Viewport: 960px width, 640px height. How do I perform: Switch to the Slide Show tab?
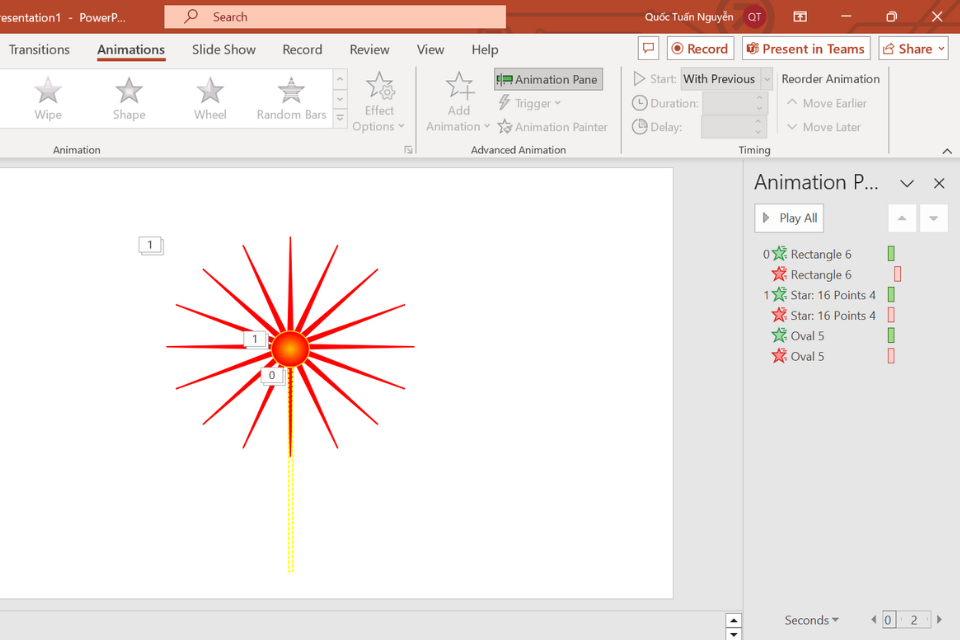[223, 50]
